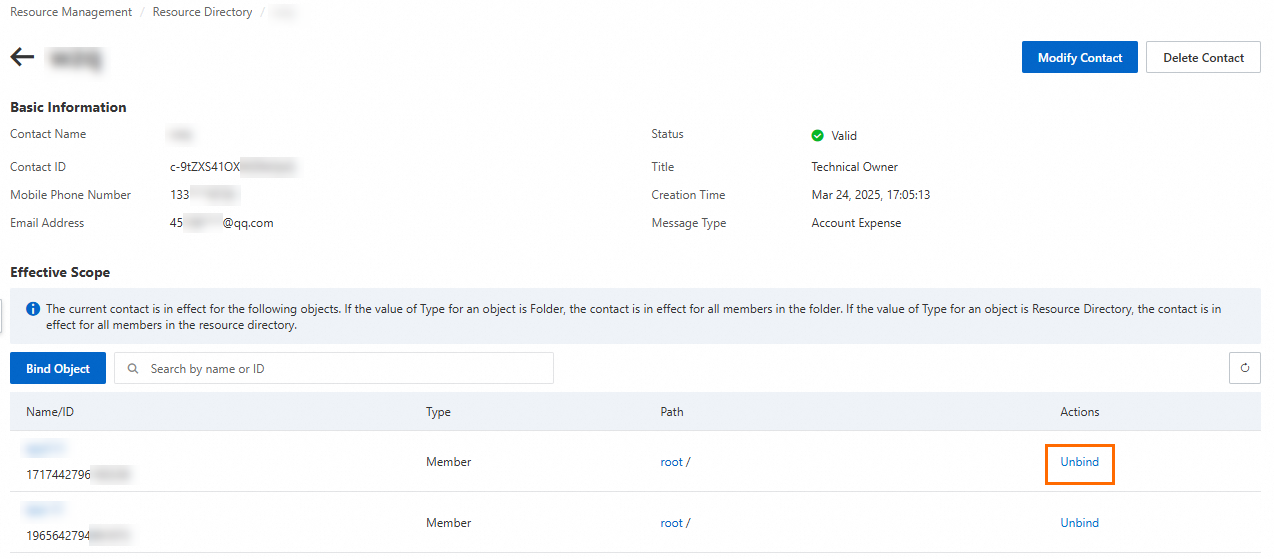Refresh the effective scope table

tap(1244, 368)
